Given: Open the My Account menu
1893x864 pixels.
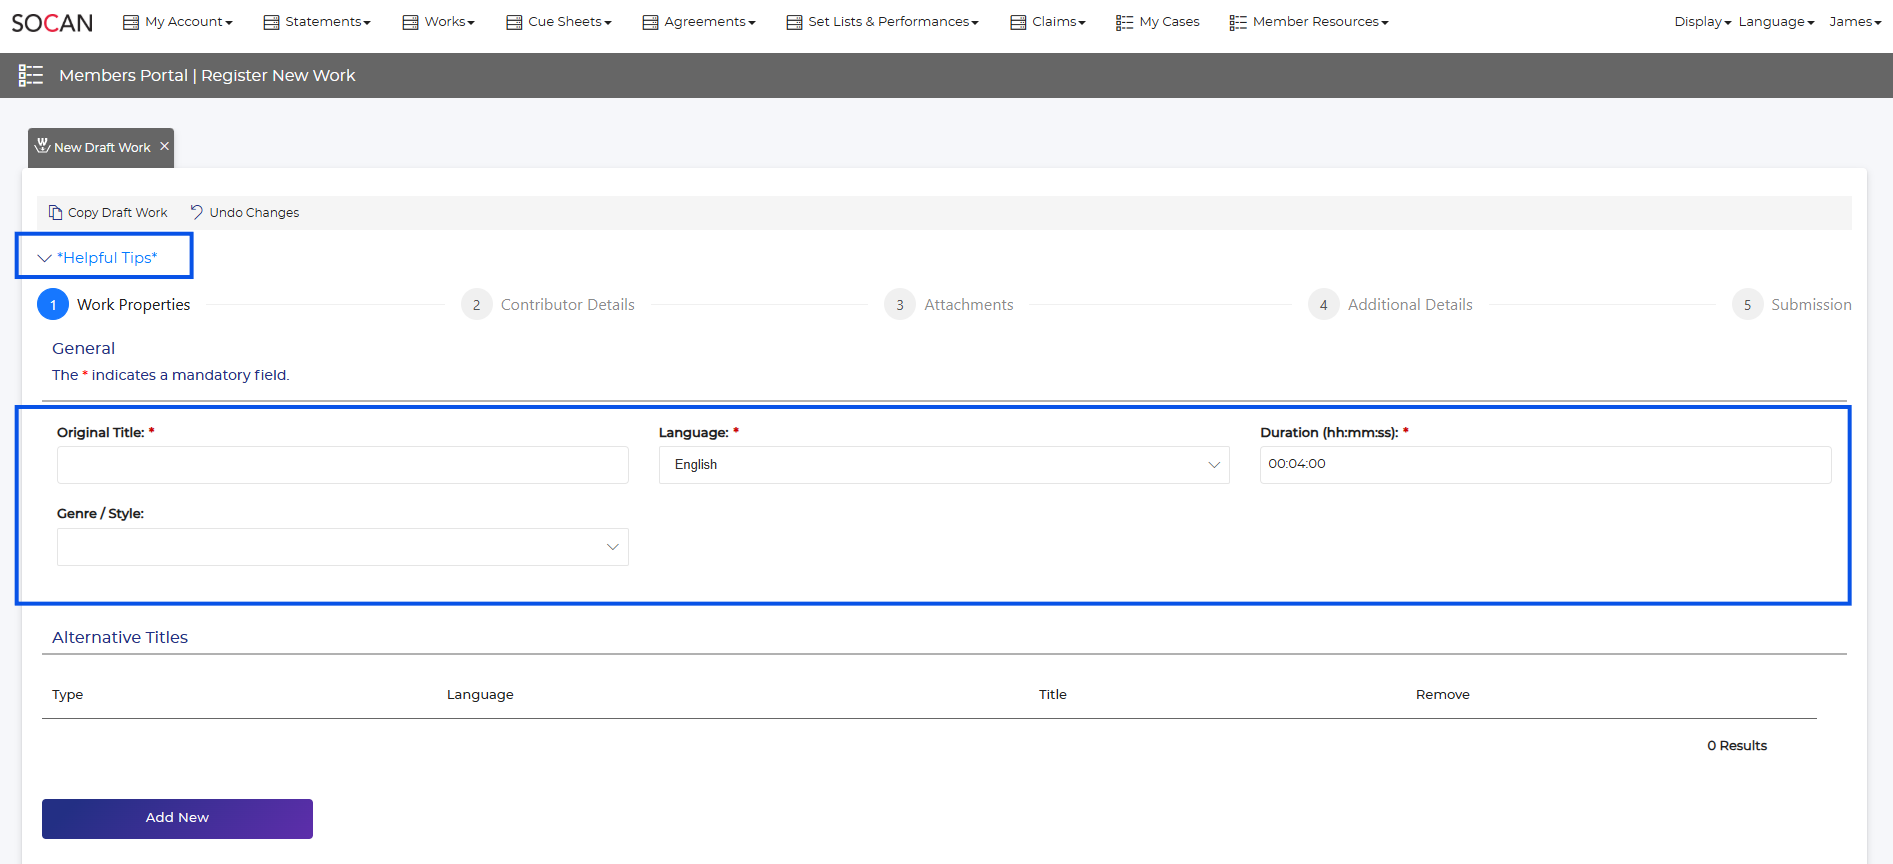Looking at the screenshot, I should (x=178, y=22).
